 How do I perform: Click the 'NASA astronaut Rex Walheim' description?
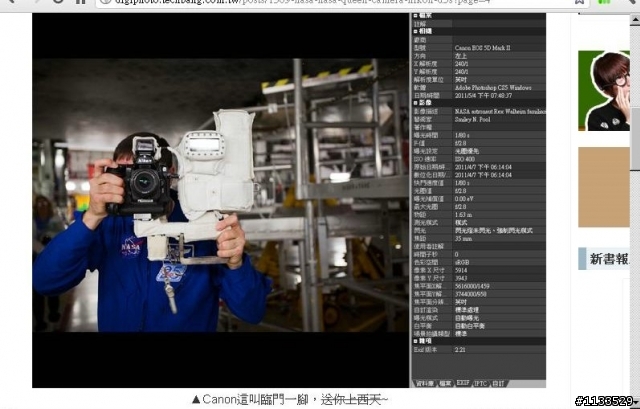click(500, 111)
